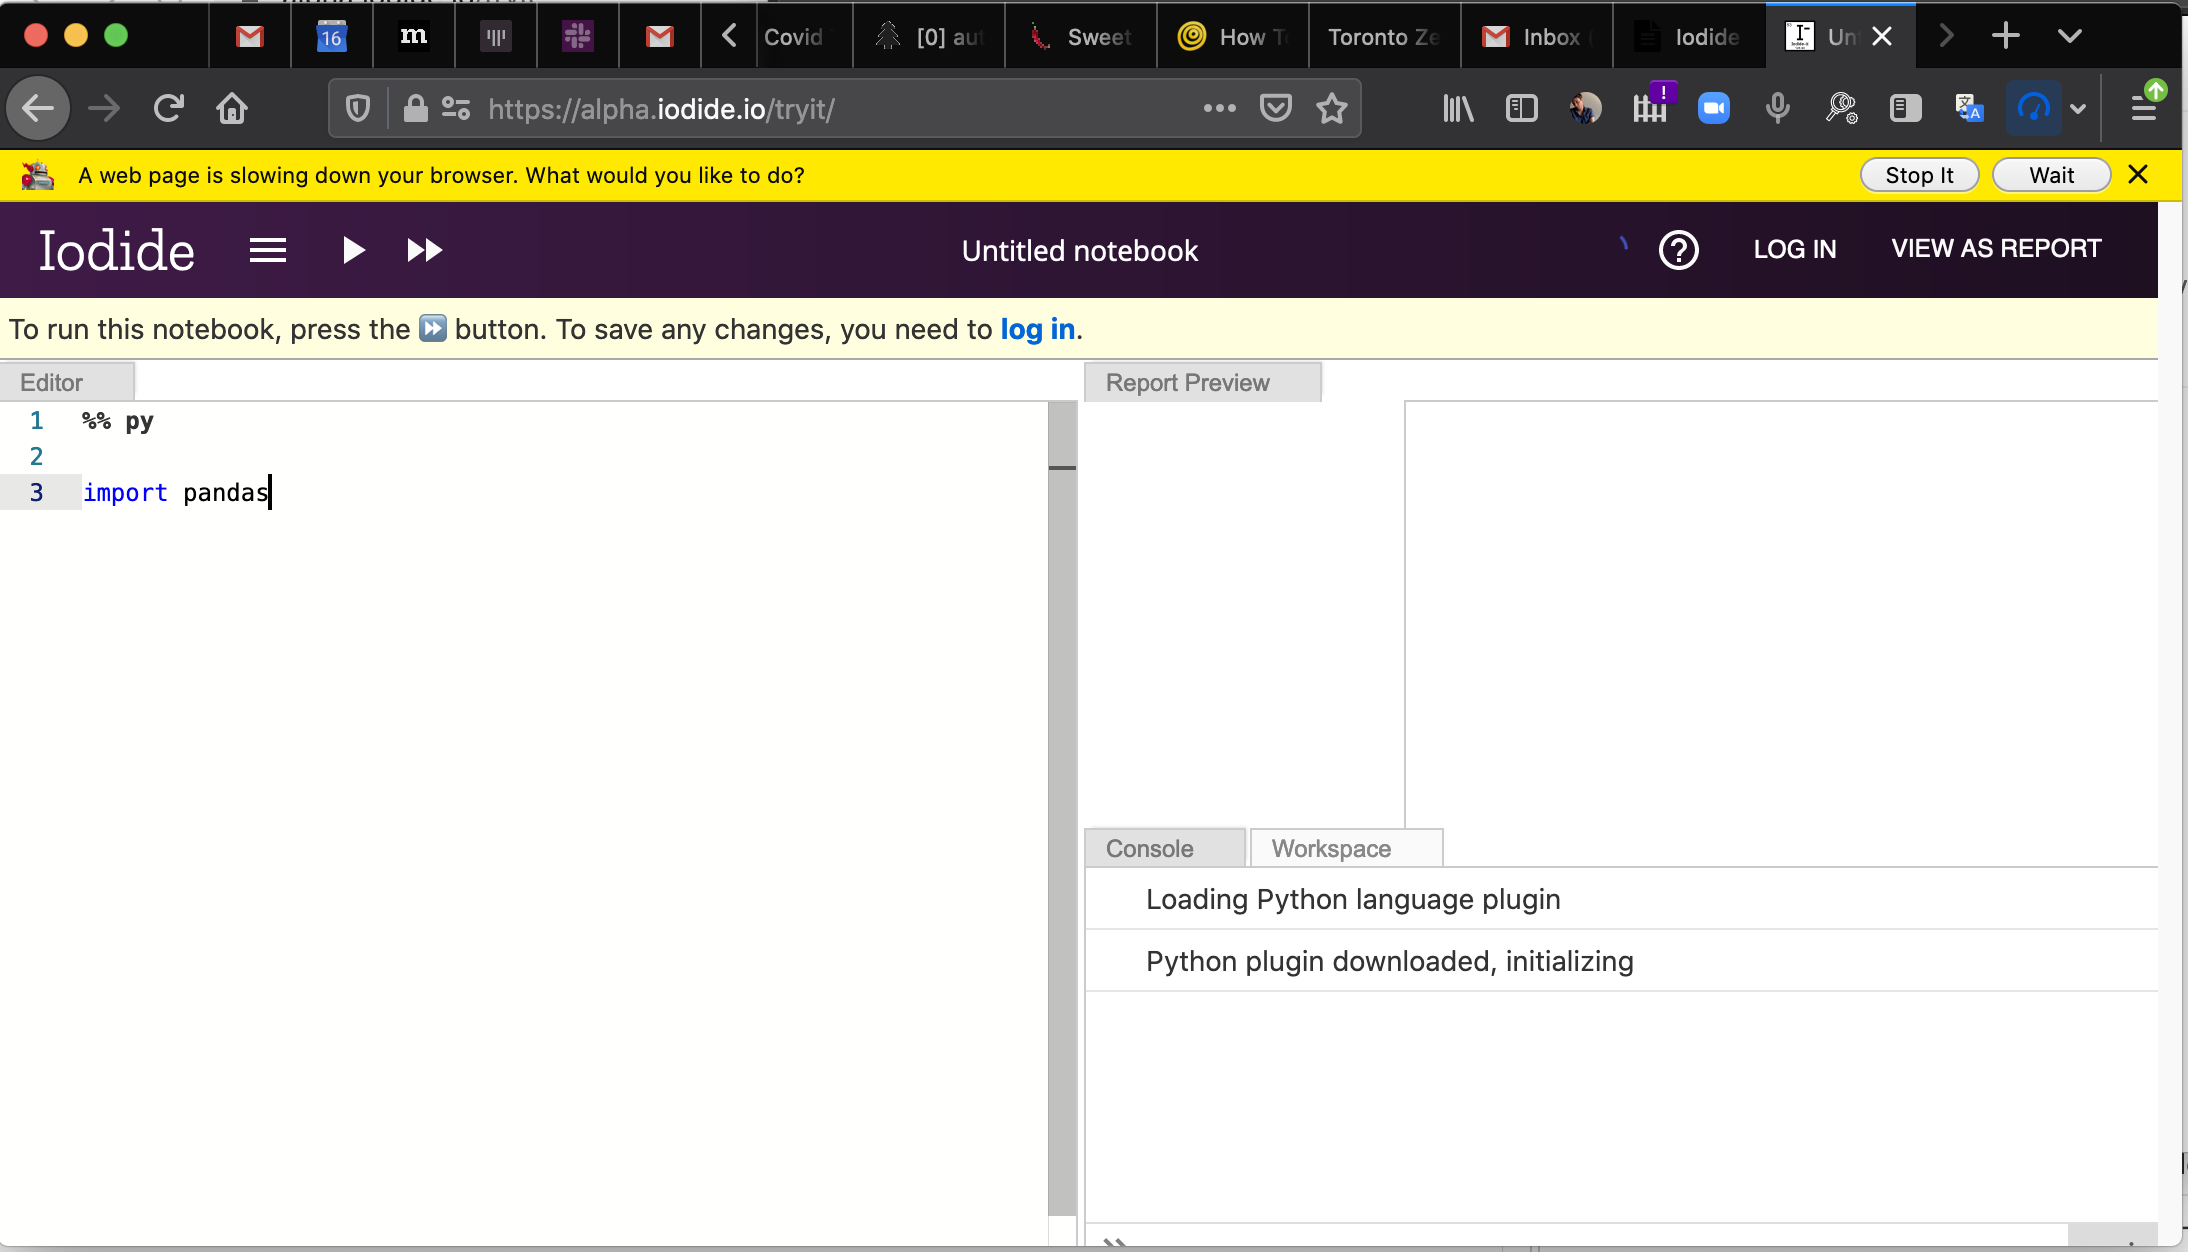Open the Iodide help question-mark icon
This screenshot has height=1252, width=2188.
(1678, 250)
